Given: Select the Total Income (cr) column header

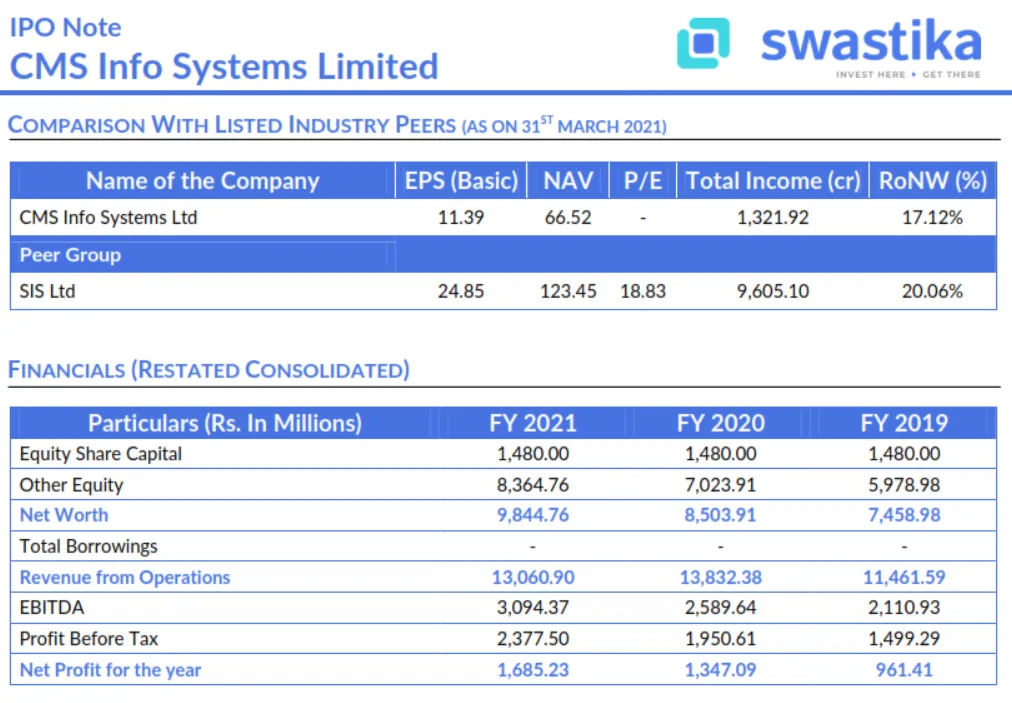Looking at the screenshot, I should point(773,180).
